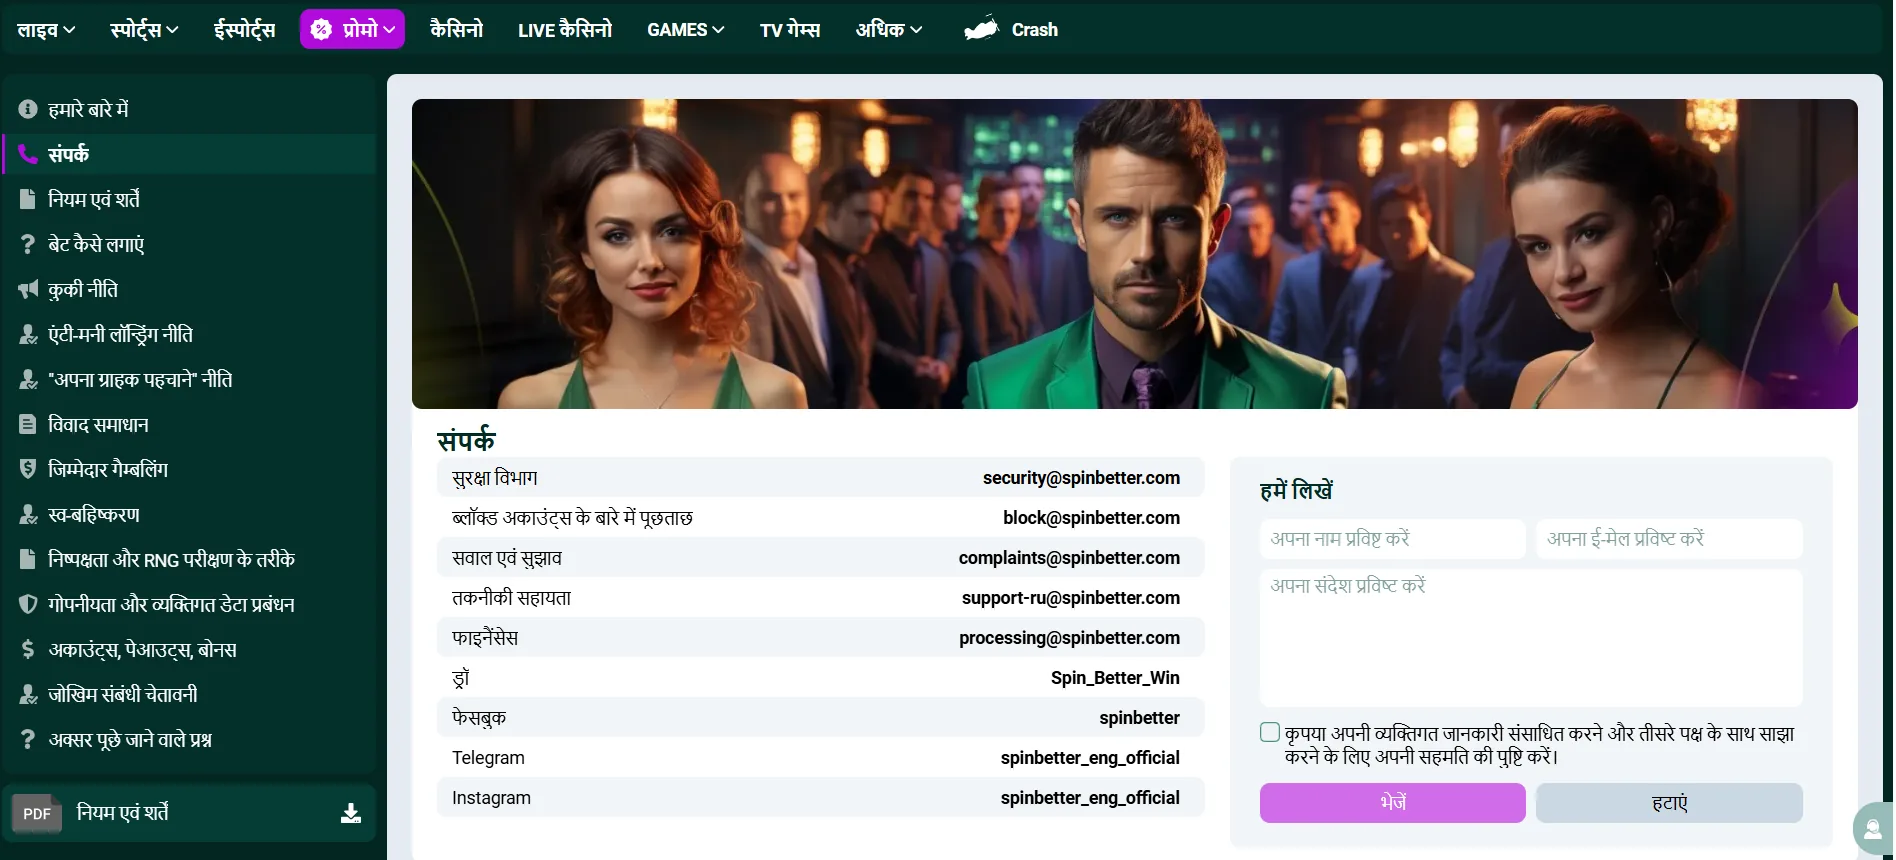Click the हटाएं clear button

[x=1669, y=803]
